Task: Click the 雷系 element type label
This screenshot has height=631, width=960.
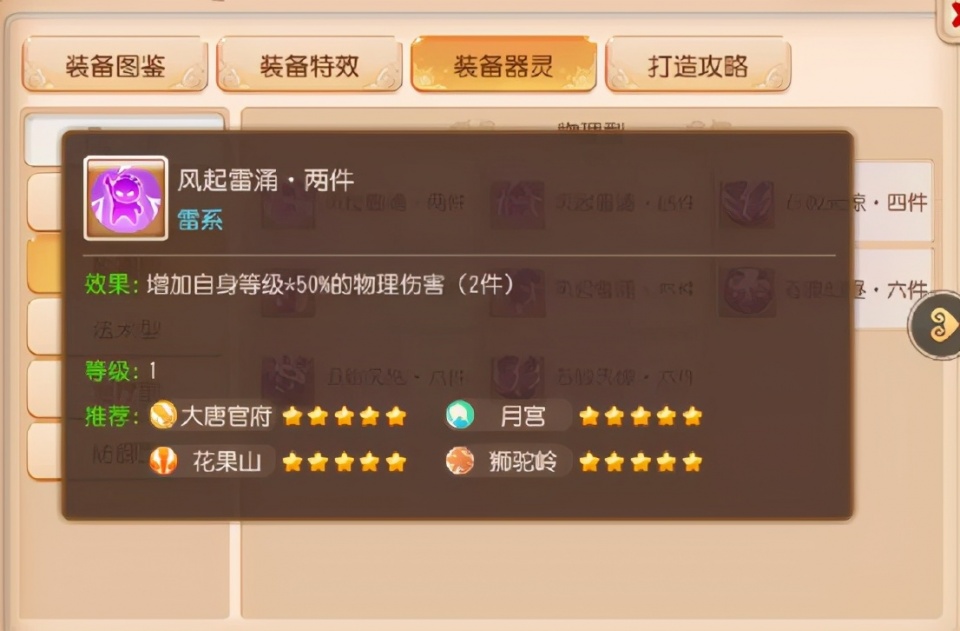Action: (x=200, y=220)
